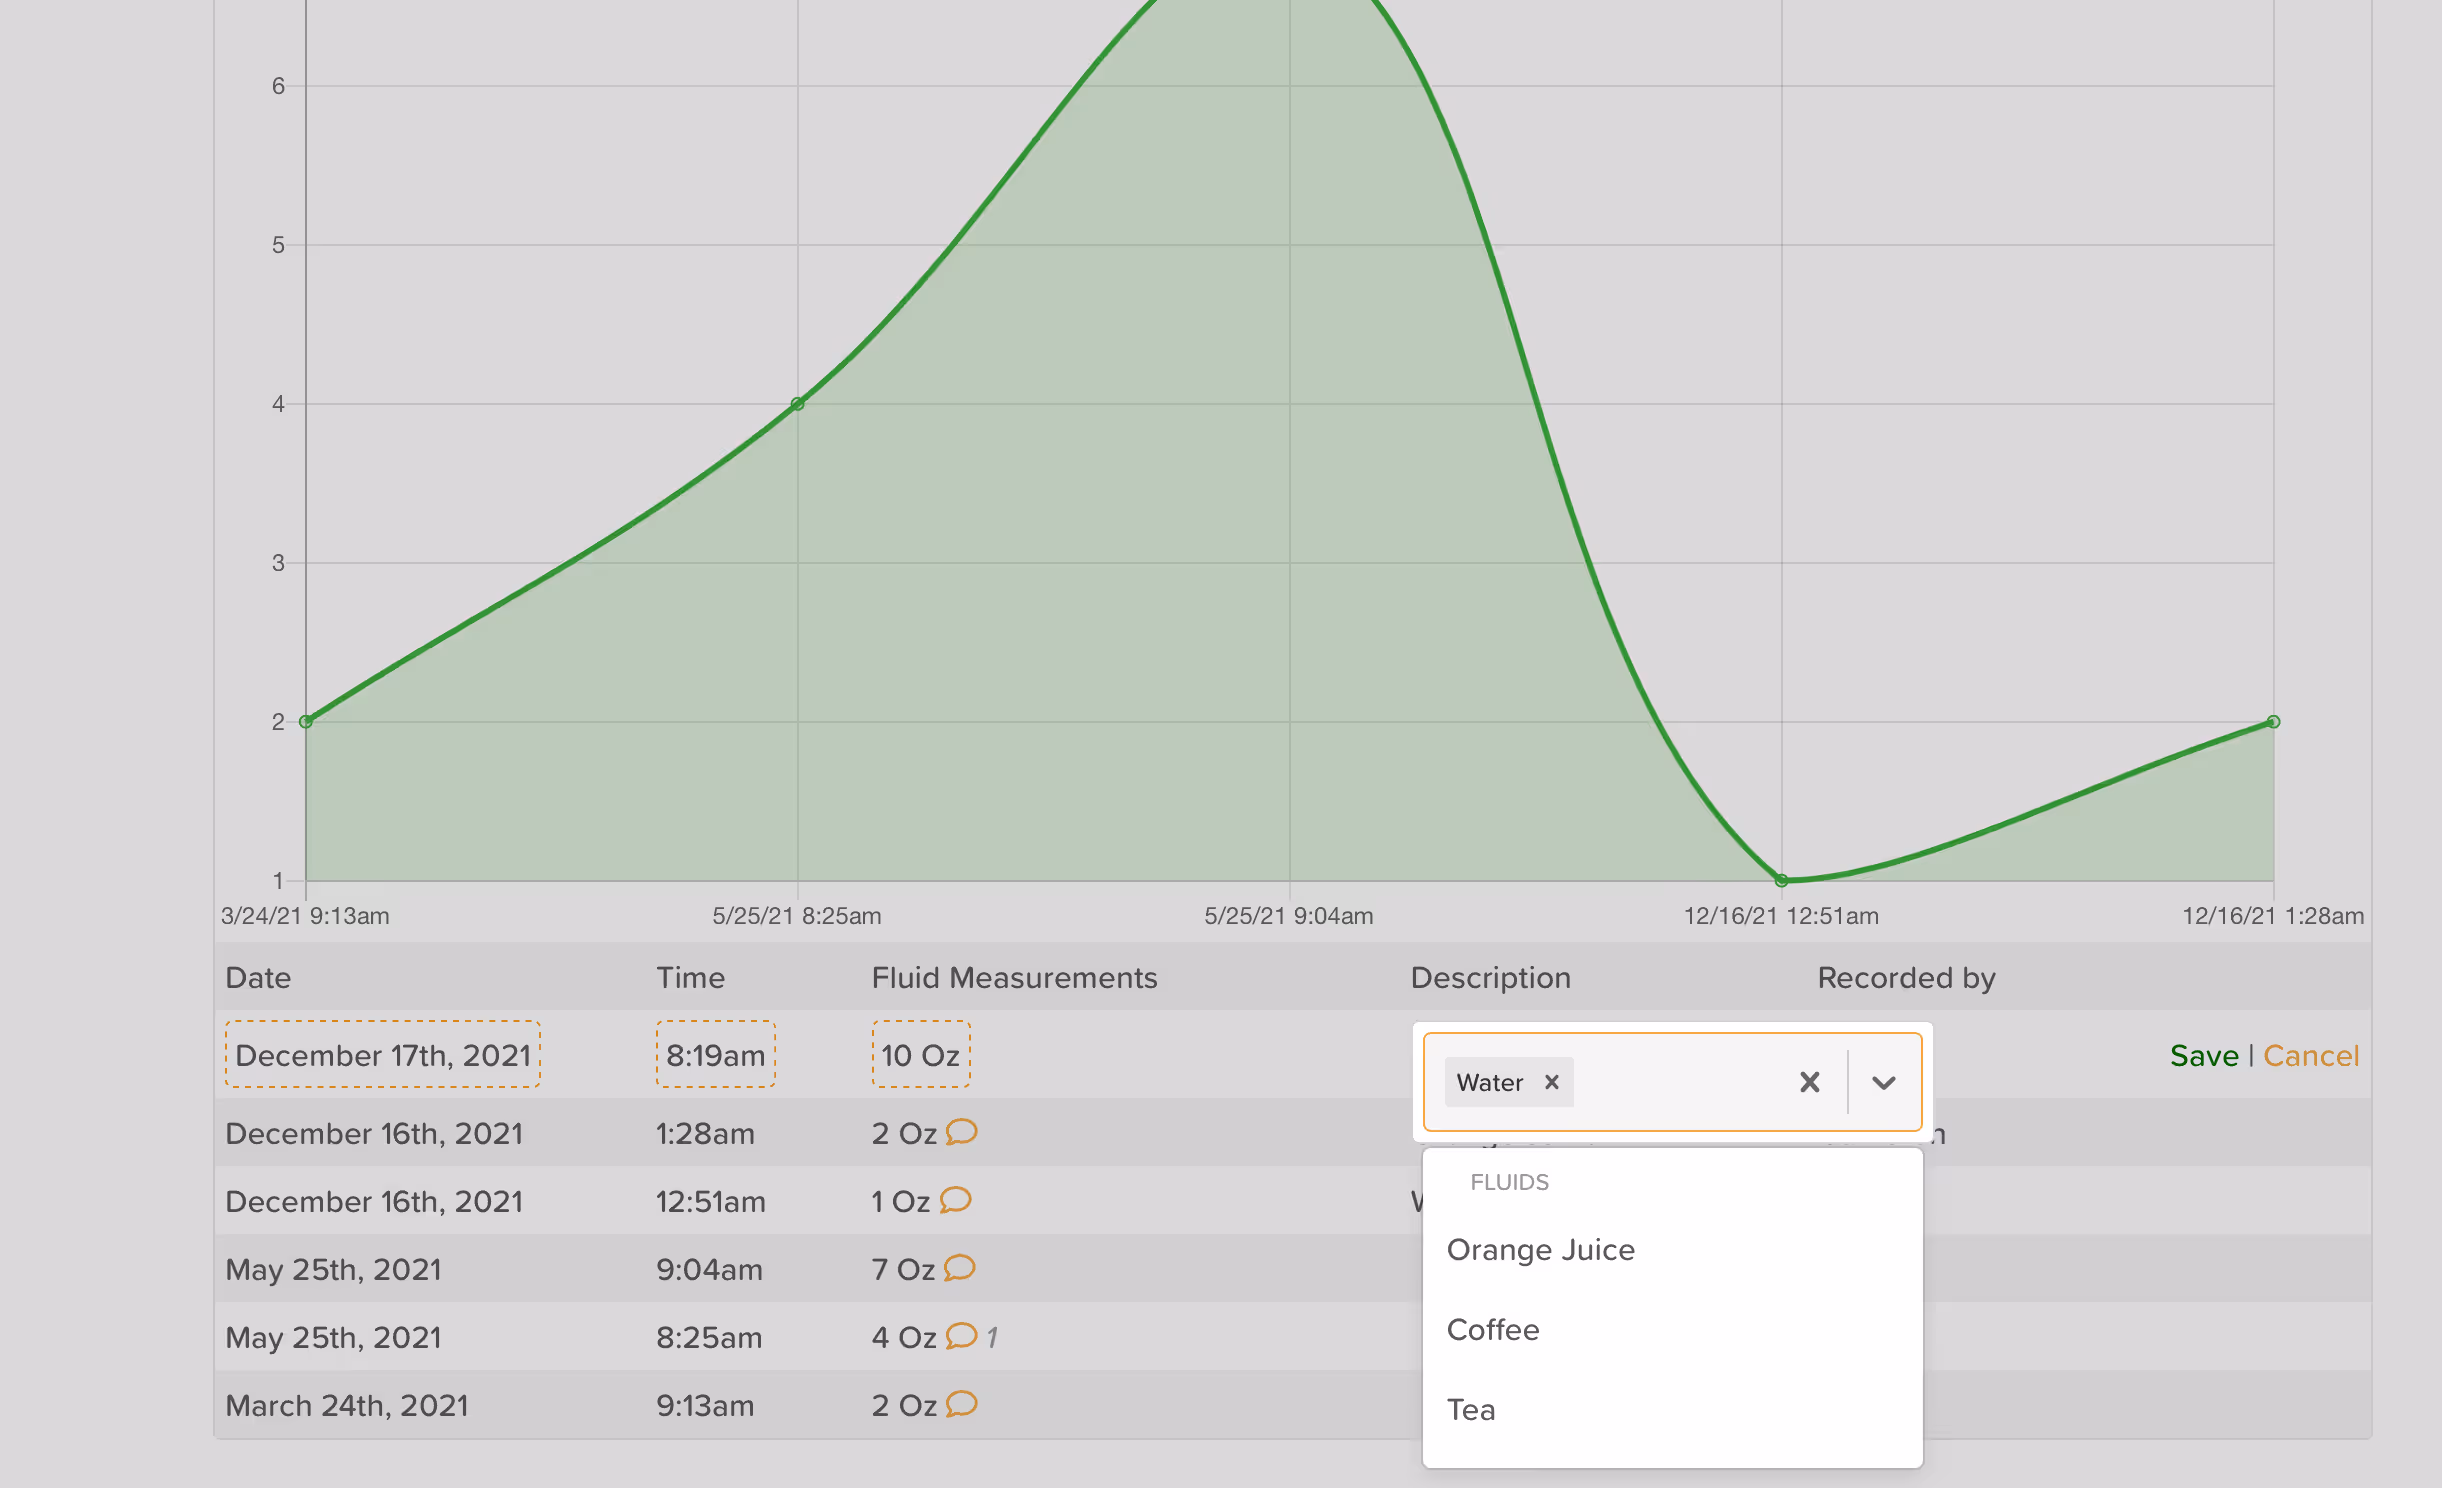Select the 12:51am time cell

coord(711,1202)
